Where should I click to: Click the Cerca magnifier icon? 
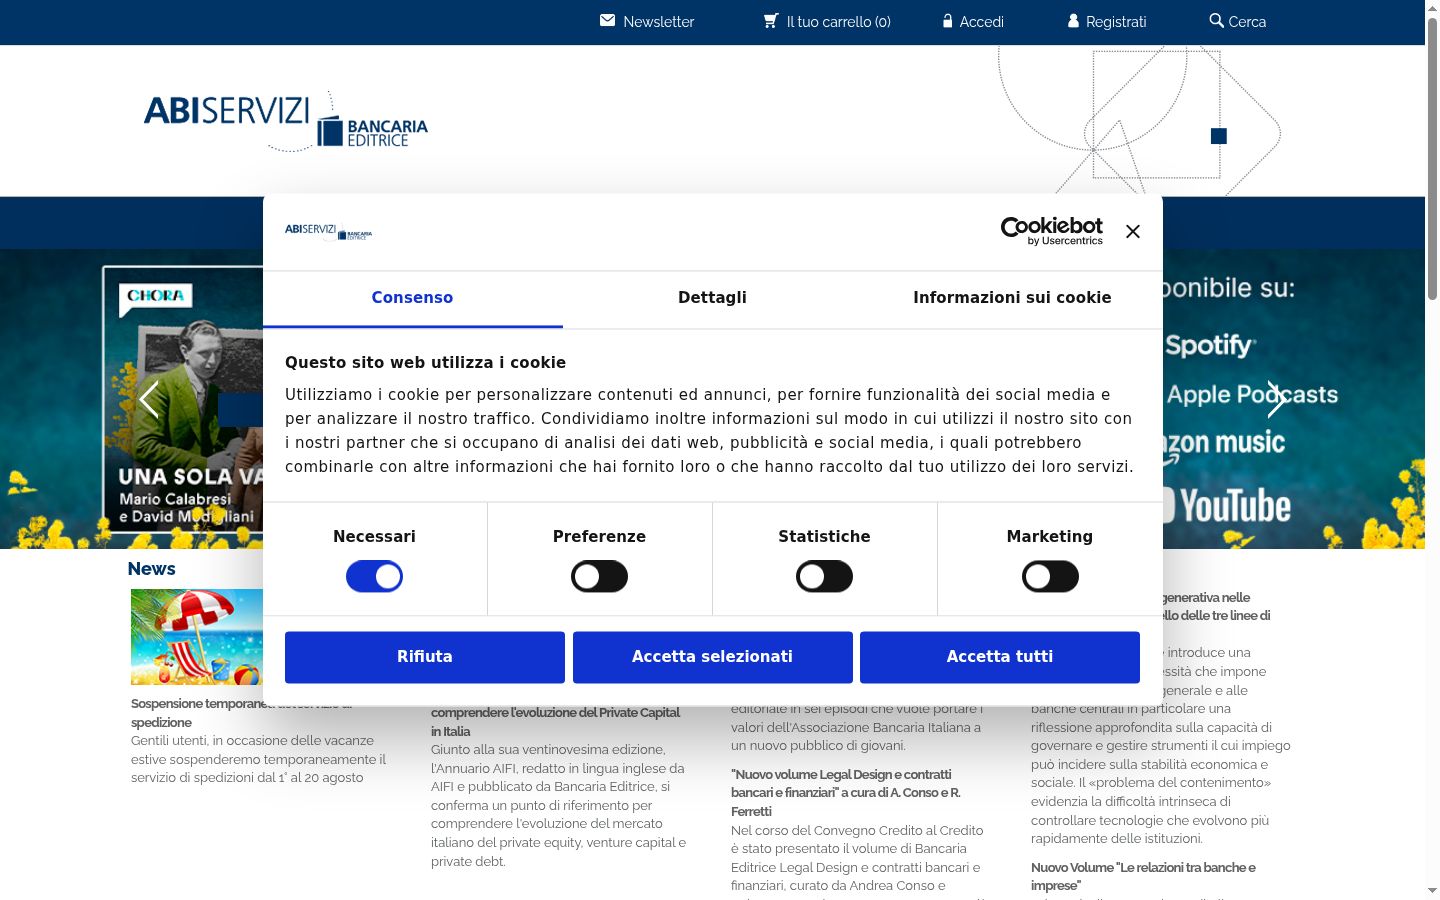click(x=1216, y=20)
